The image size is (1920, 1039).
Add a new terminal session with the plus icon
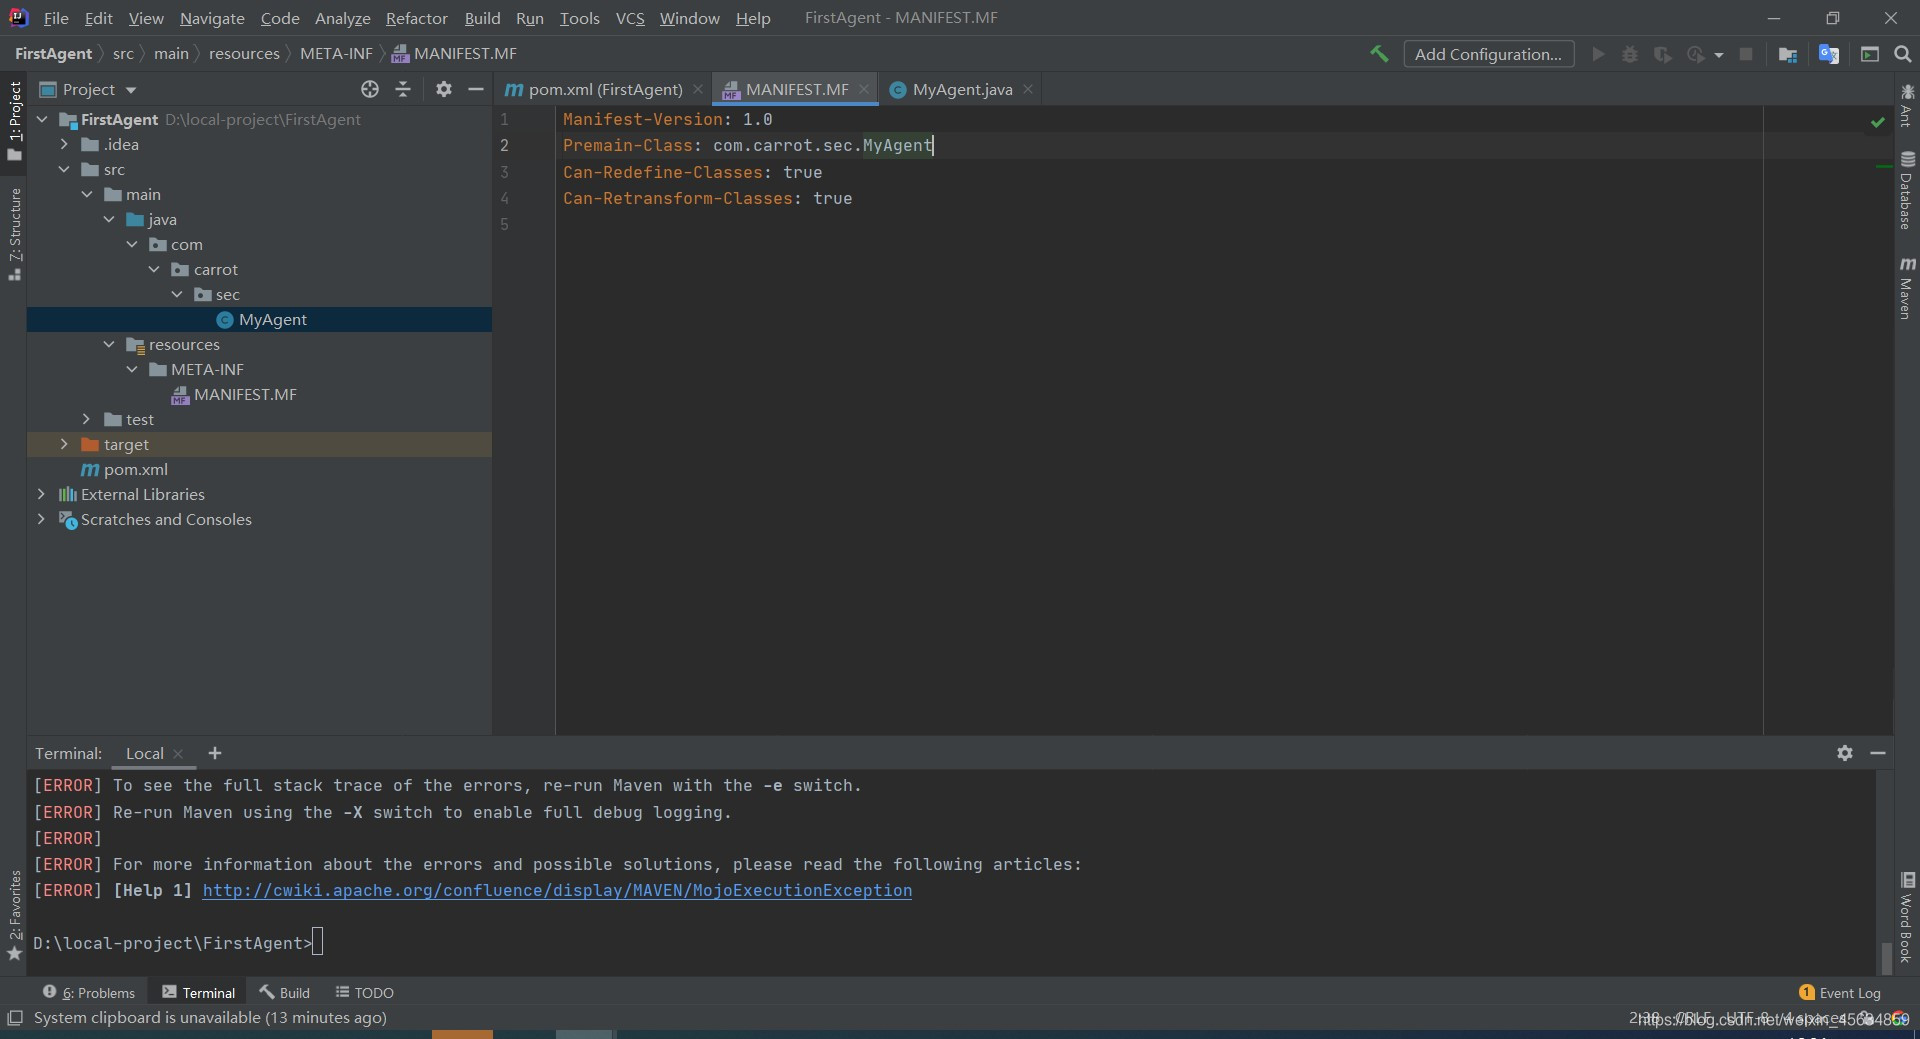(215, 753)
